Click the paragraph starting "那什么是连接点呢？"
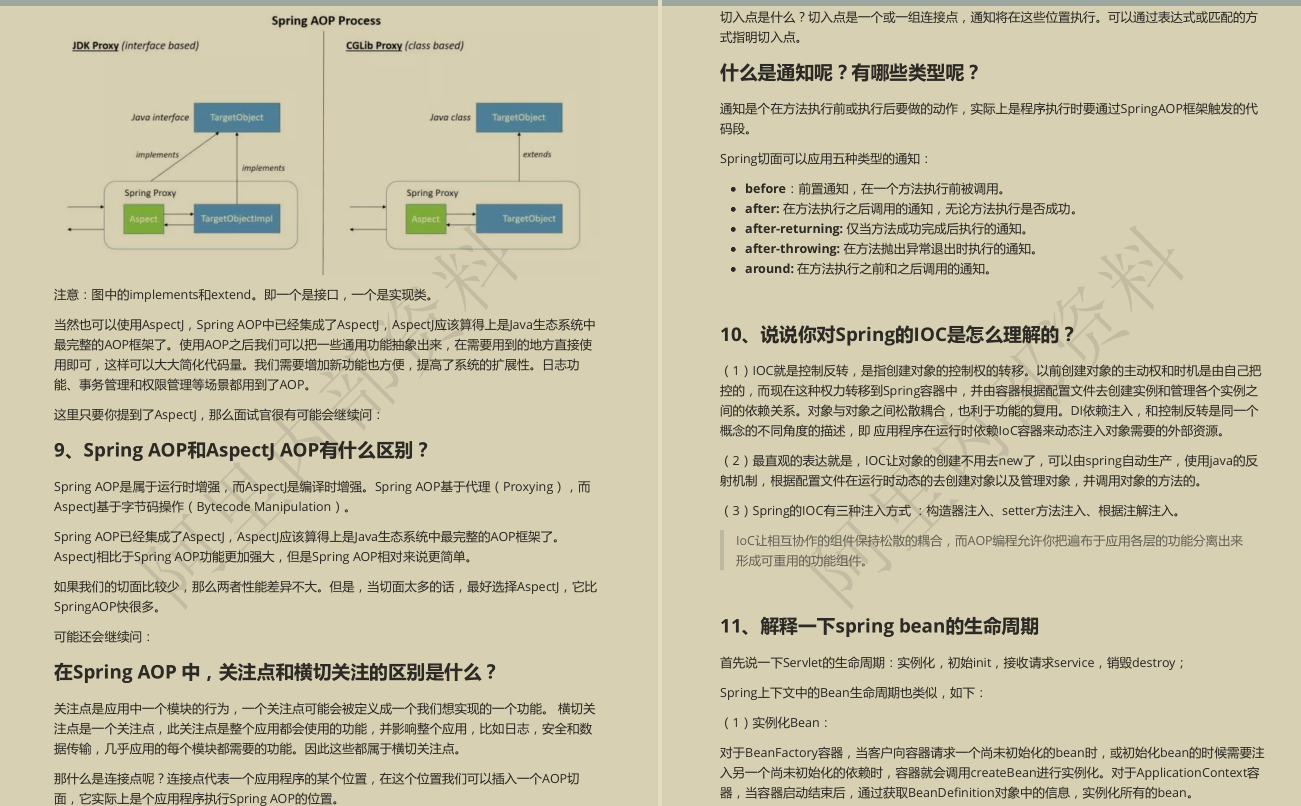This screenshot has height=806, width=1301. pos(317,788)
